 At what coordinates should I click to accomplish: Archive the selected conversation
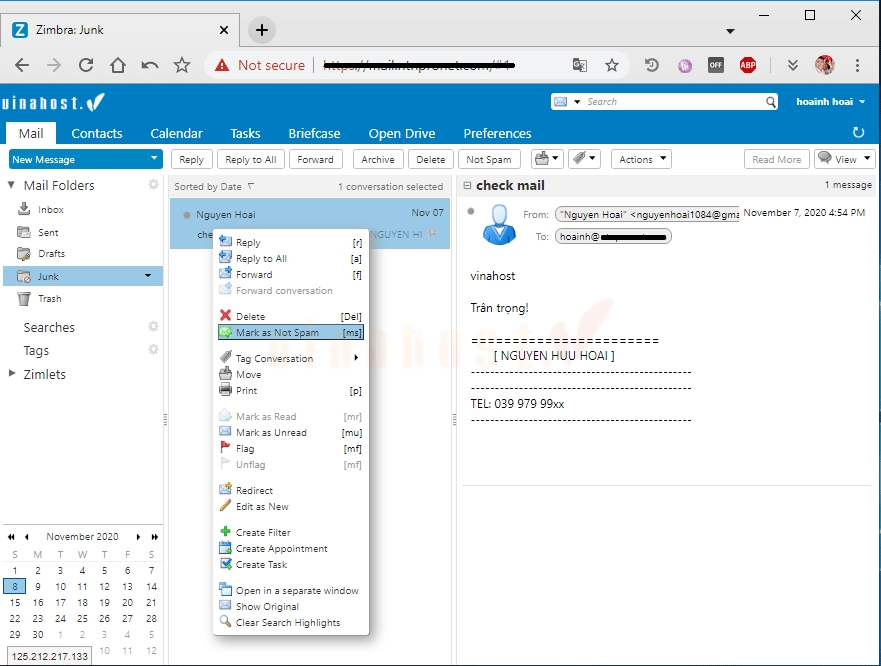(x=378, y=159)
